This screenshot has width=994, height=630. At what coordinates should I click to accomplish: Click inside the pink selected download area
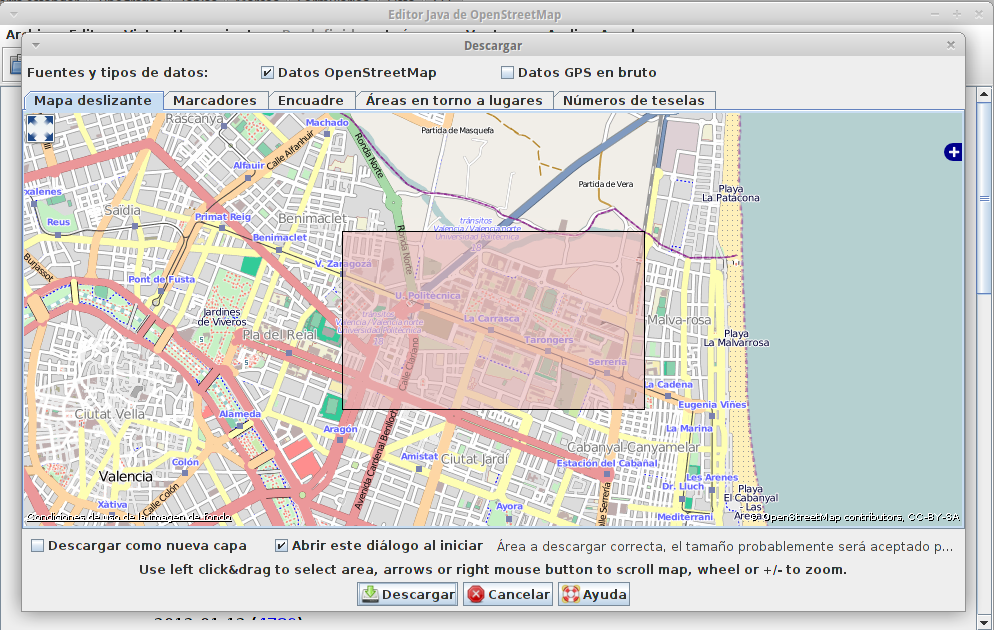pyautogui.click(x=493, y=320)
